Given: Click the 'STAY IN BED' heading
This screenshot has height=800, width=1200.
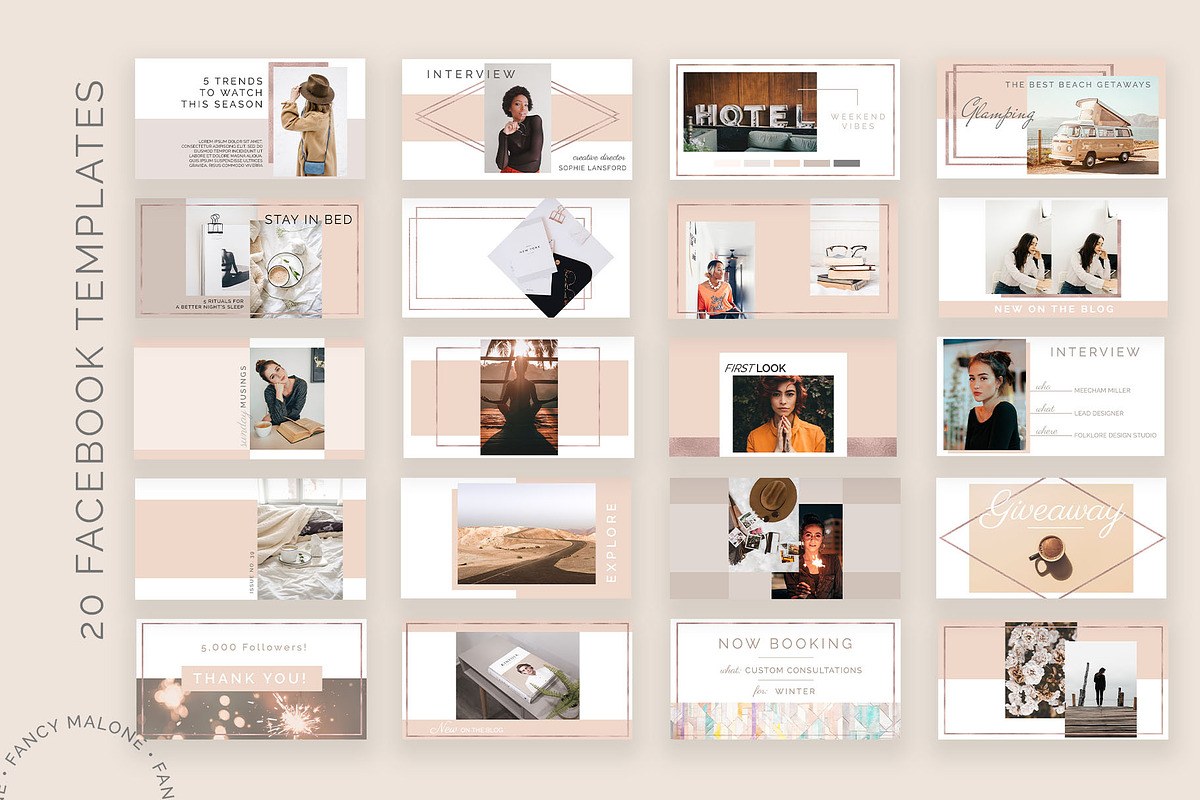Looking at the screenshot, I should (308, 220).
